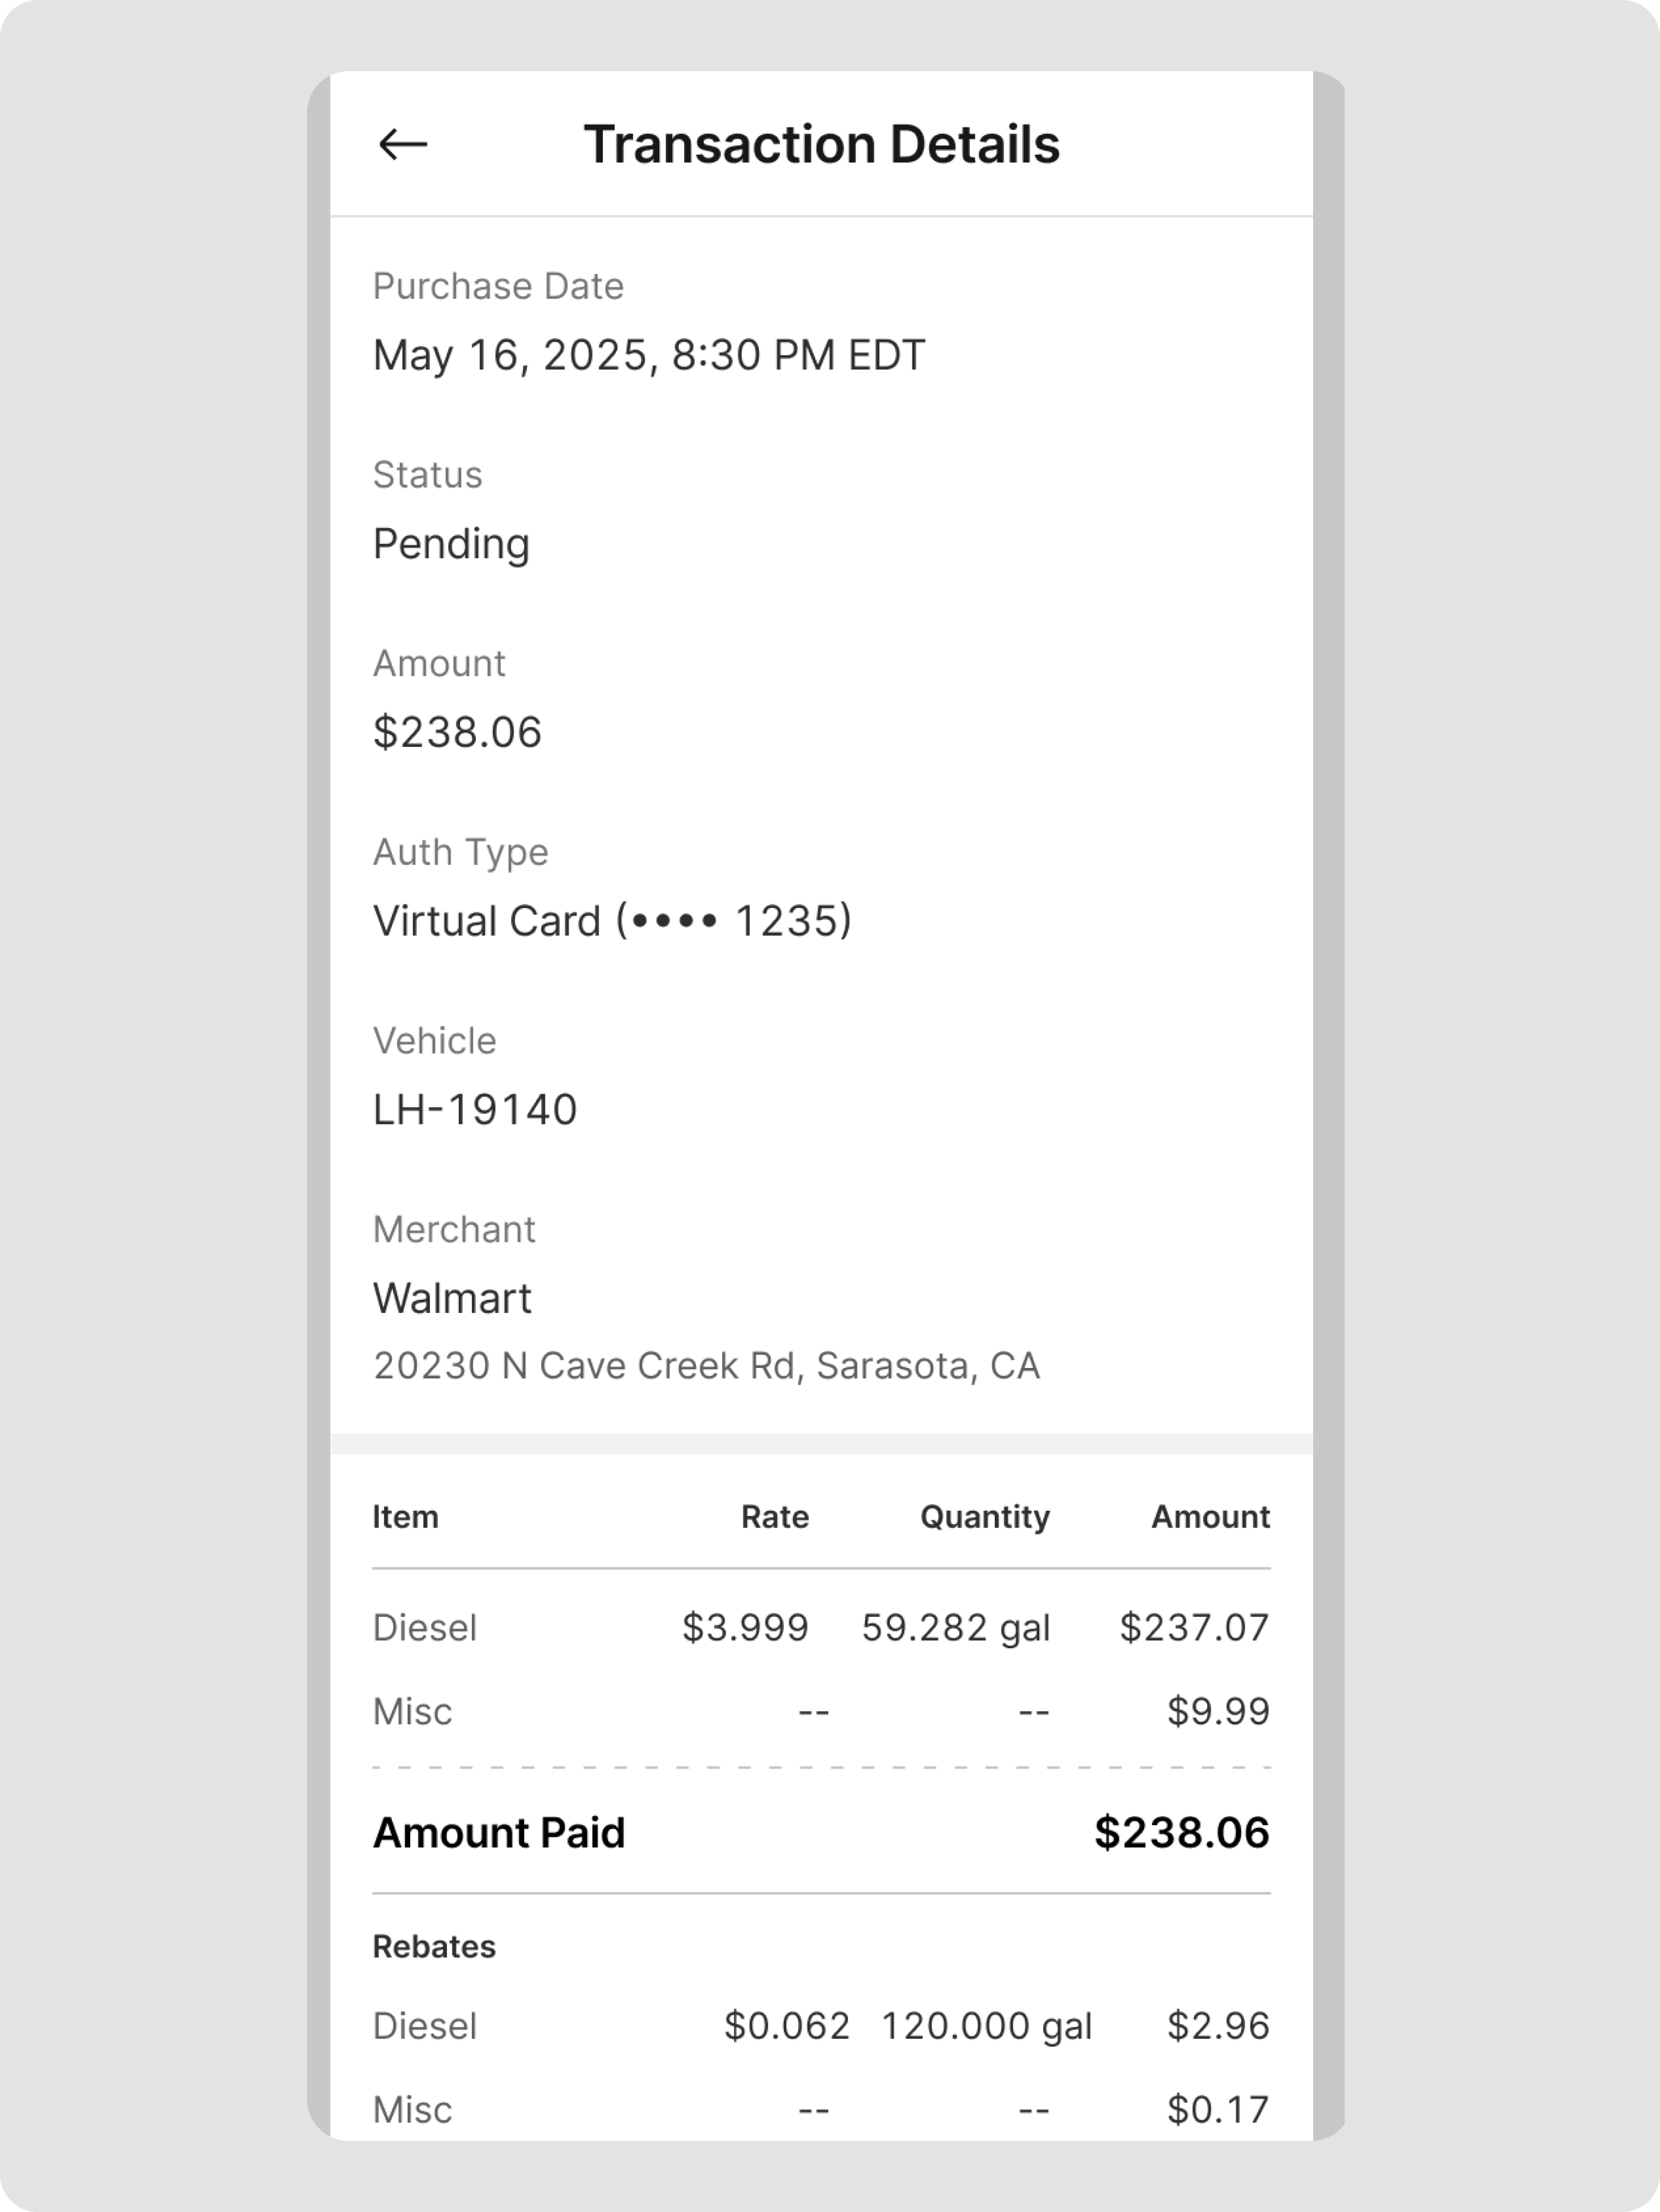Click the Quantity column header
Screen dimensions: 1660x2212
[x=984, y=1517]
